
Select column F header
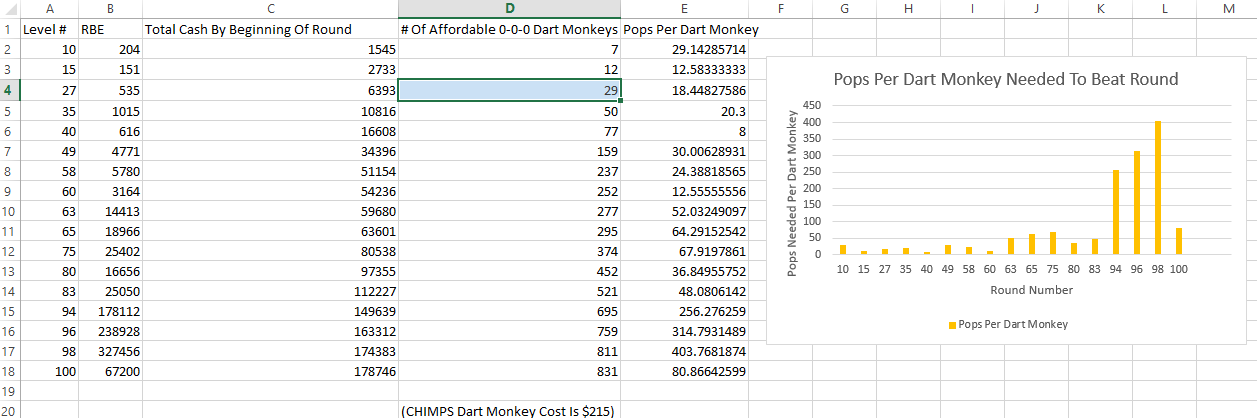pyautogui.click(x=779, y=9)
